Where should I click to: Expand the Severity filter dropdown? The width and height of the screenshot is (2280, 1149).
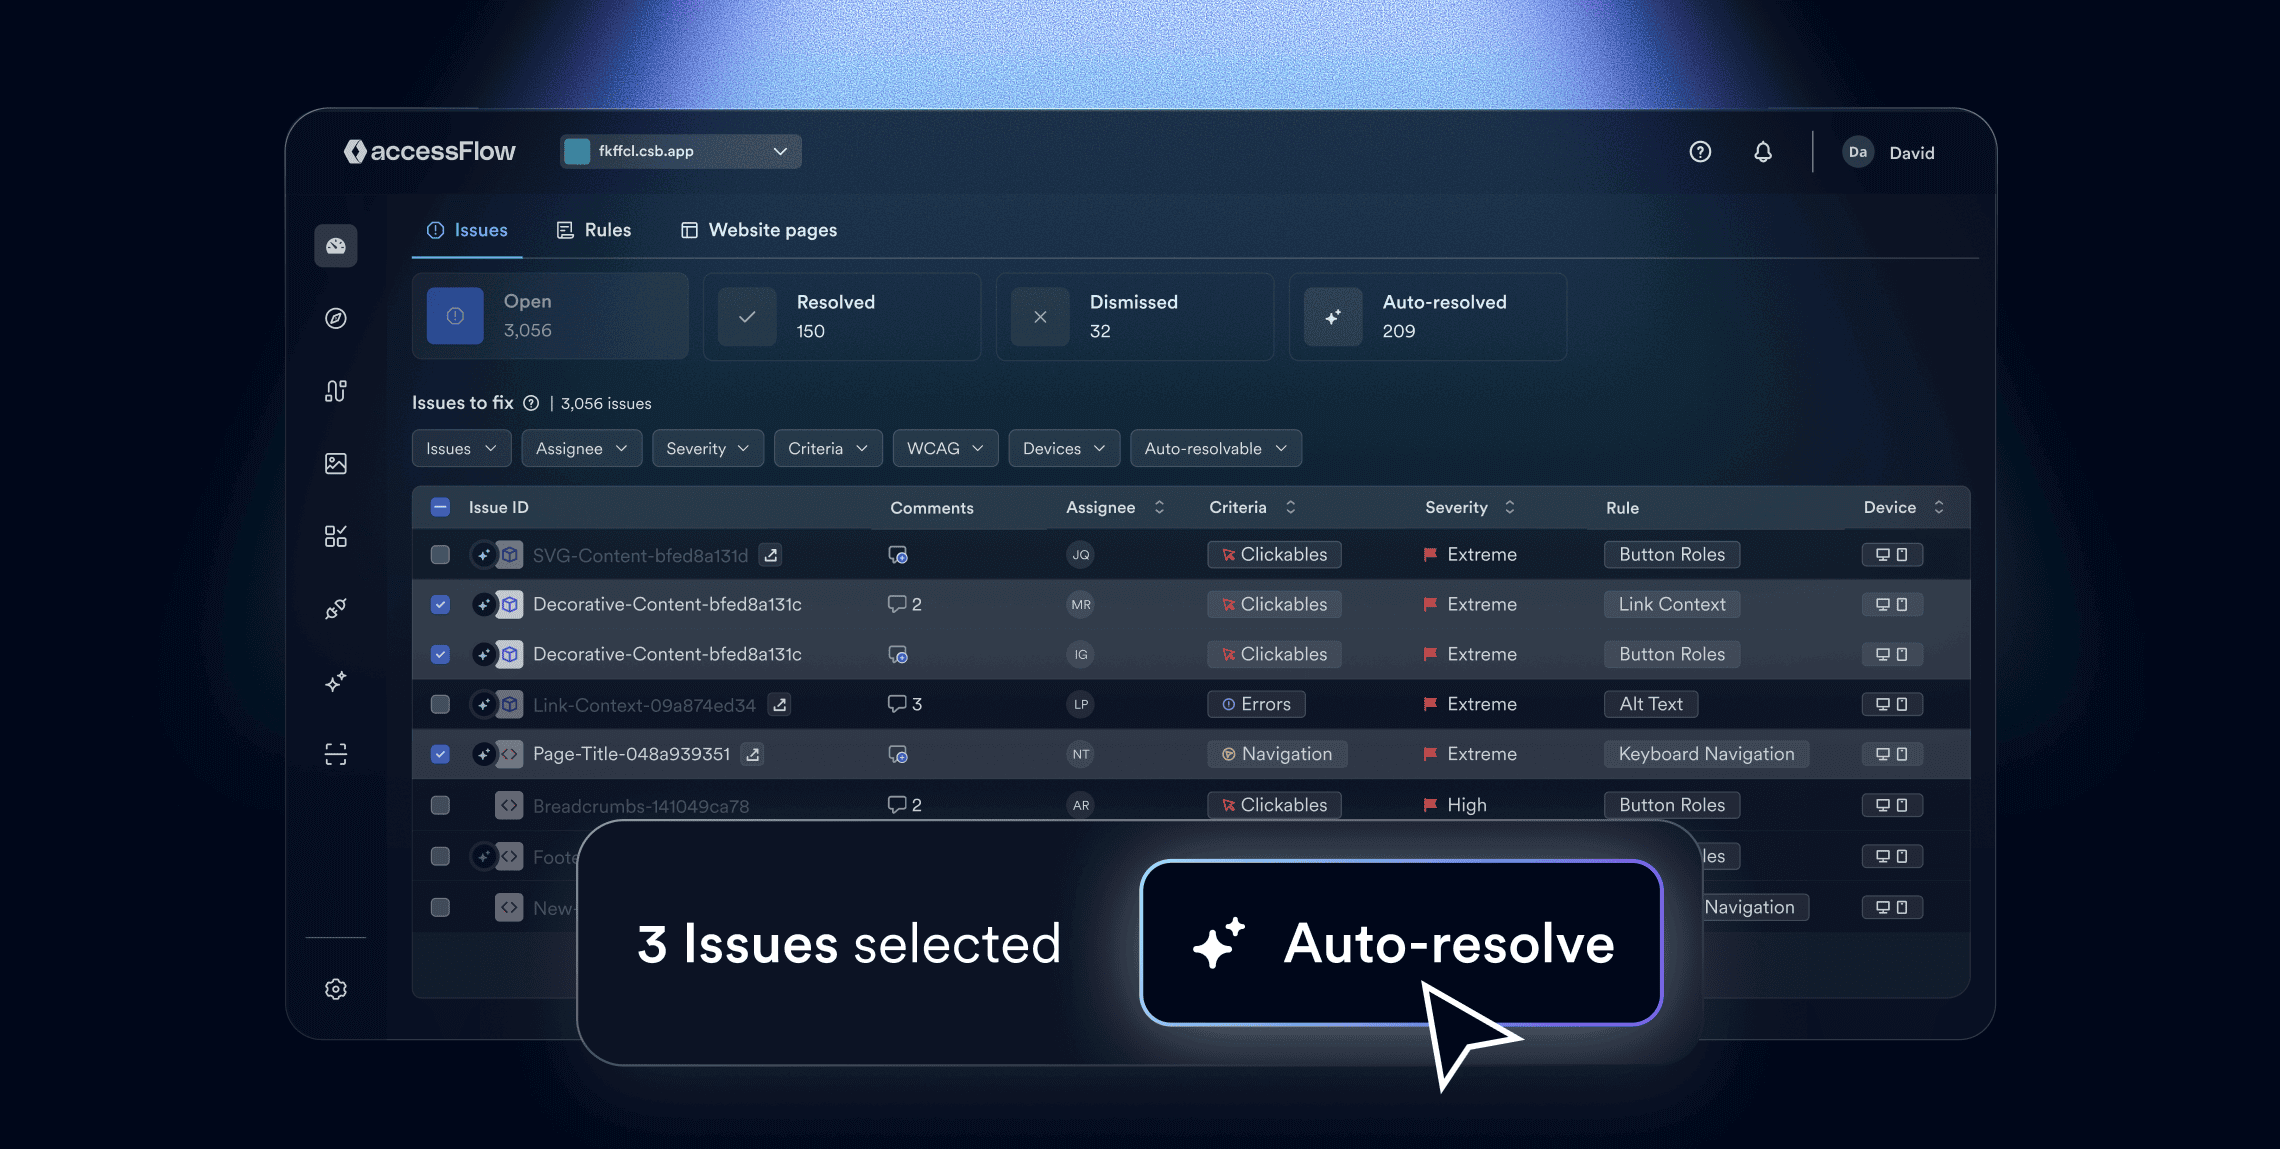tap(708, 448)
